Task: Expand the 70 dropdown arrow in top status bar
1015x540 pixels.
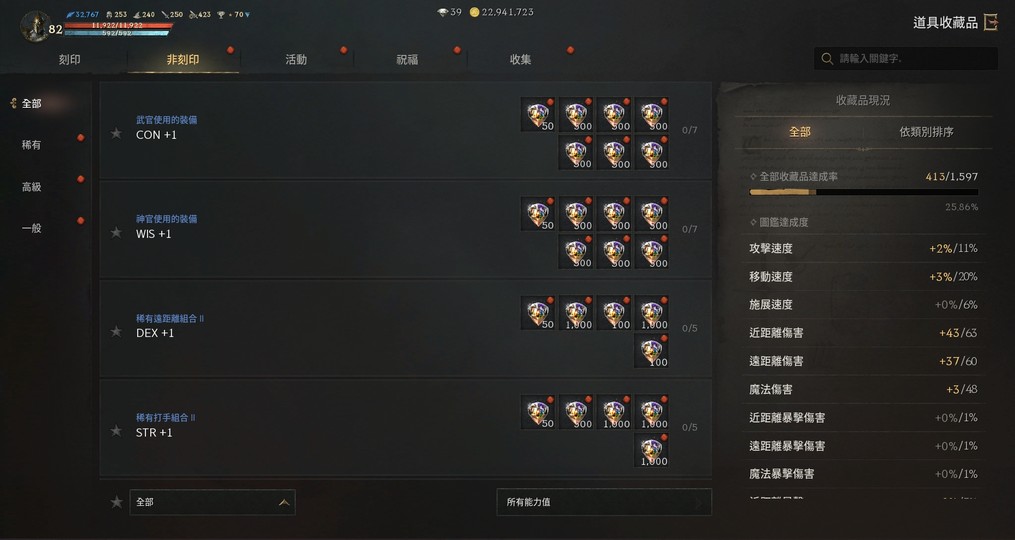Action: (x=247, y=15)
